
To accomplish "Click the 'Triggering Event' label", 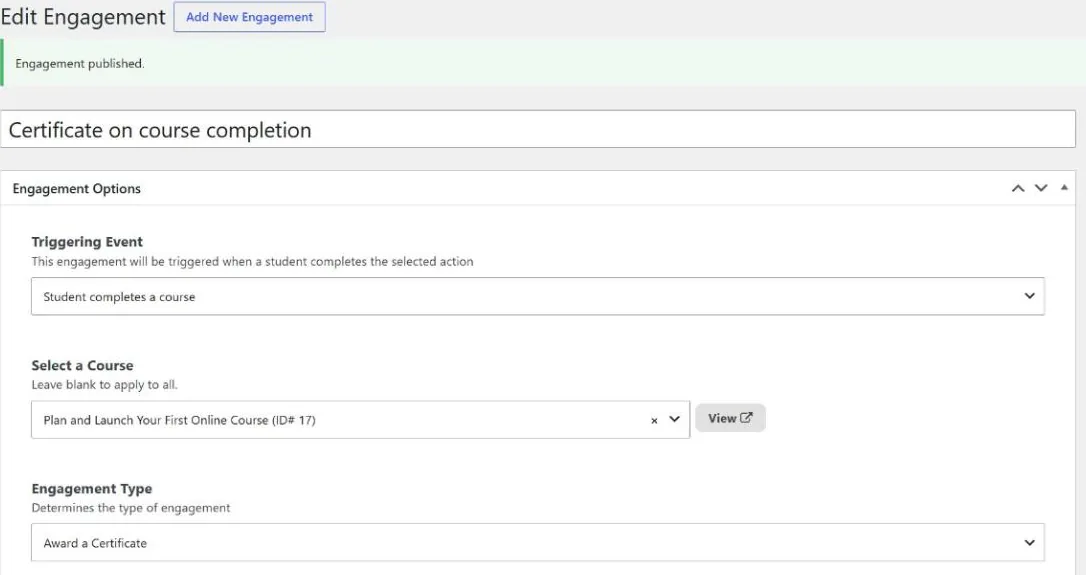I will pos(87,242).
